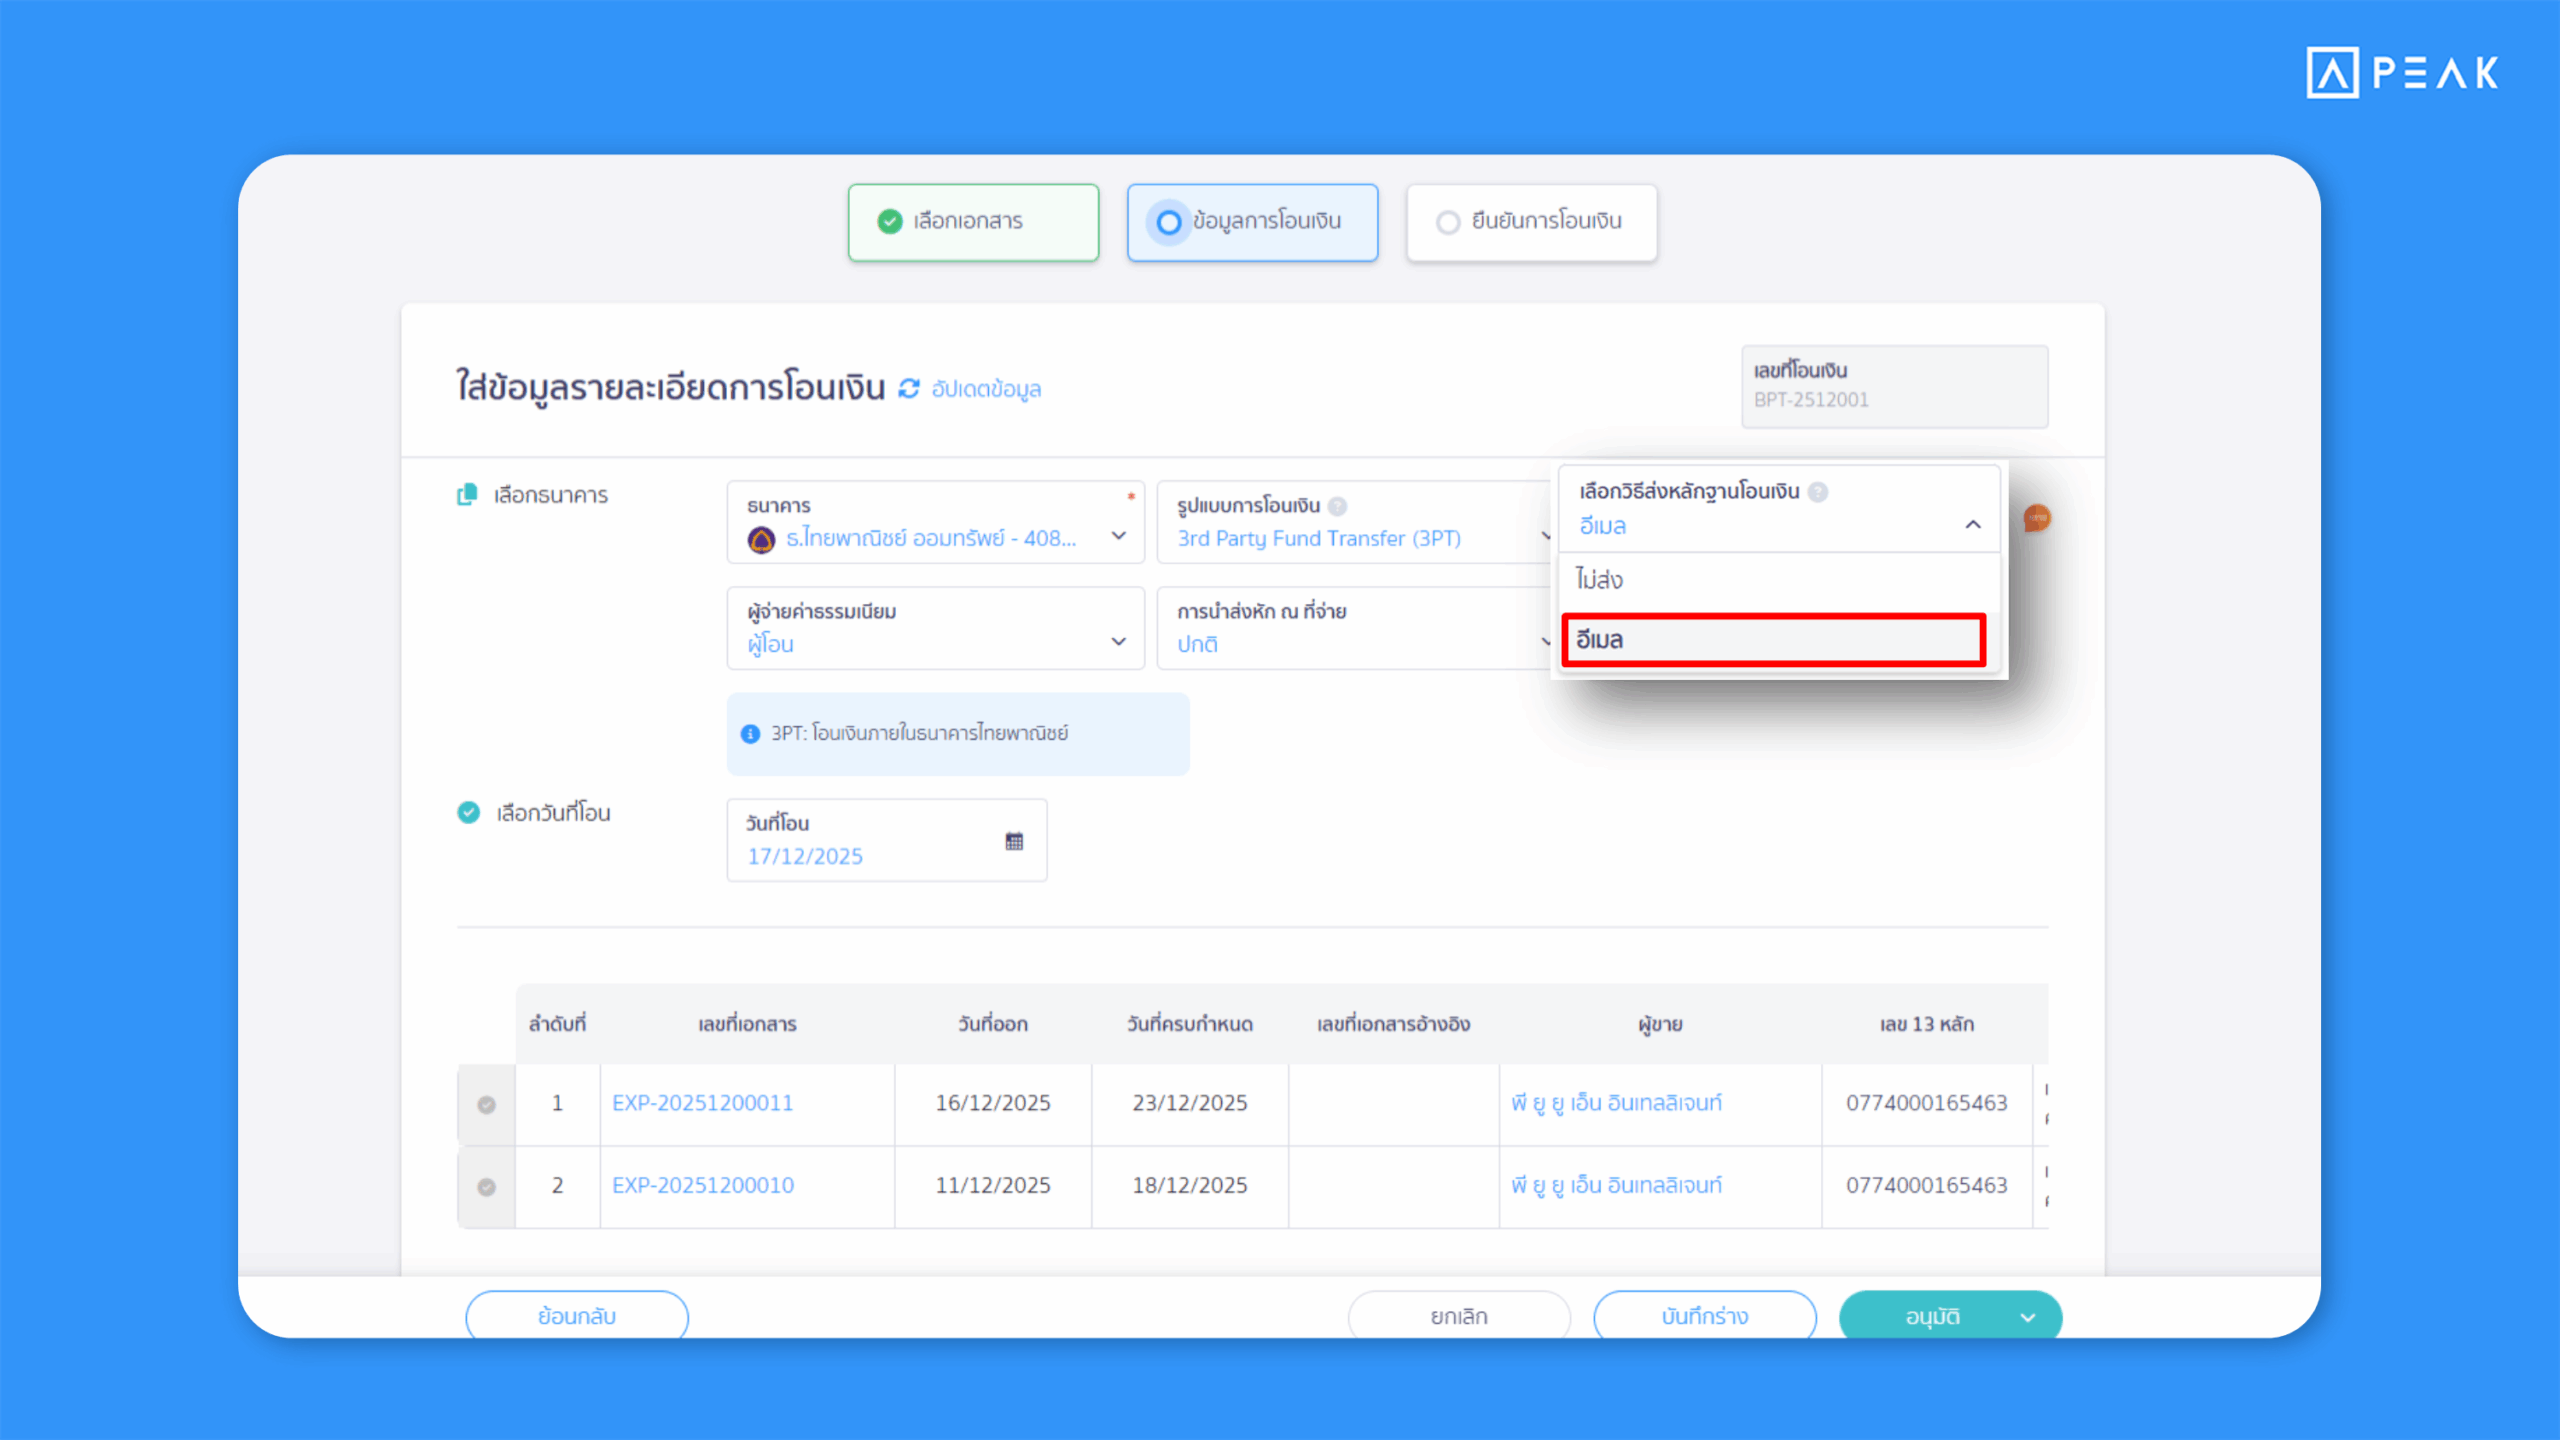2560x1440 pixels.
Task: Click the copy icon beside เลือกธนาคาร
Action: (467, 495)
